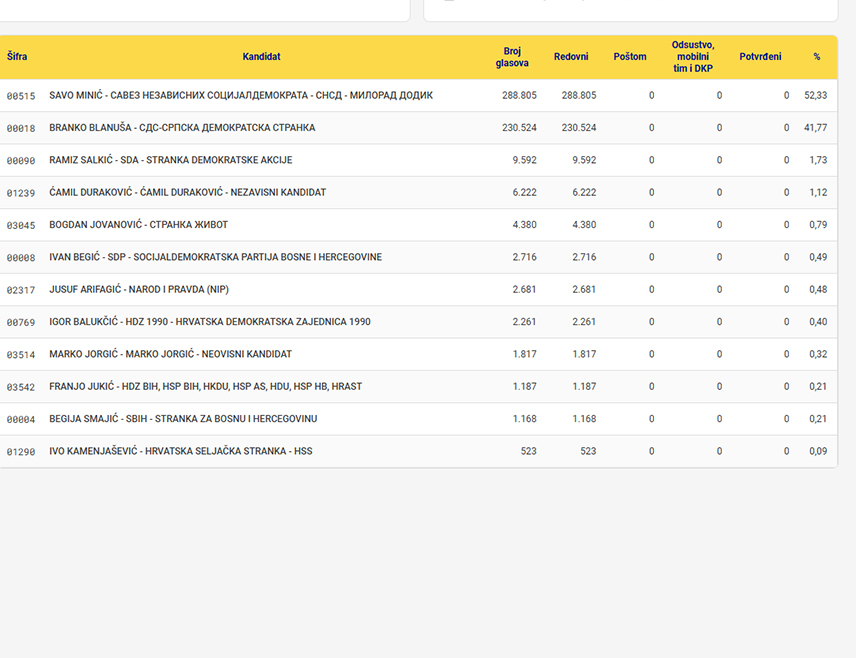Select the Potvrđeni column header
The width and height of the screenshot is (856, 658).
pos(760,57)
